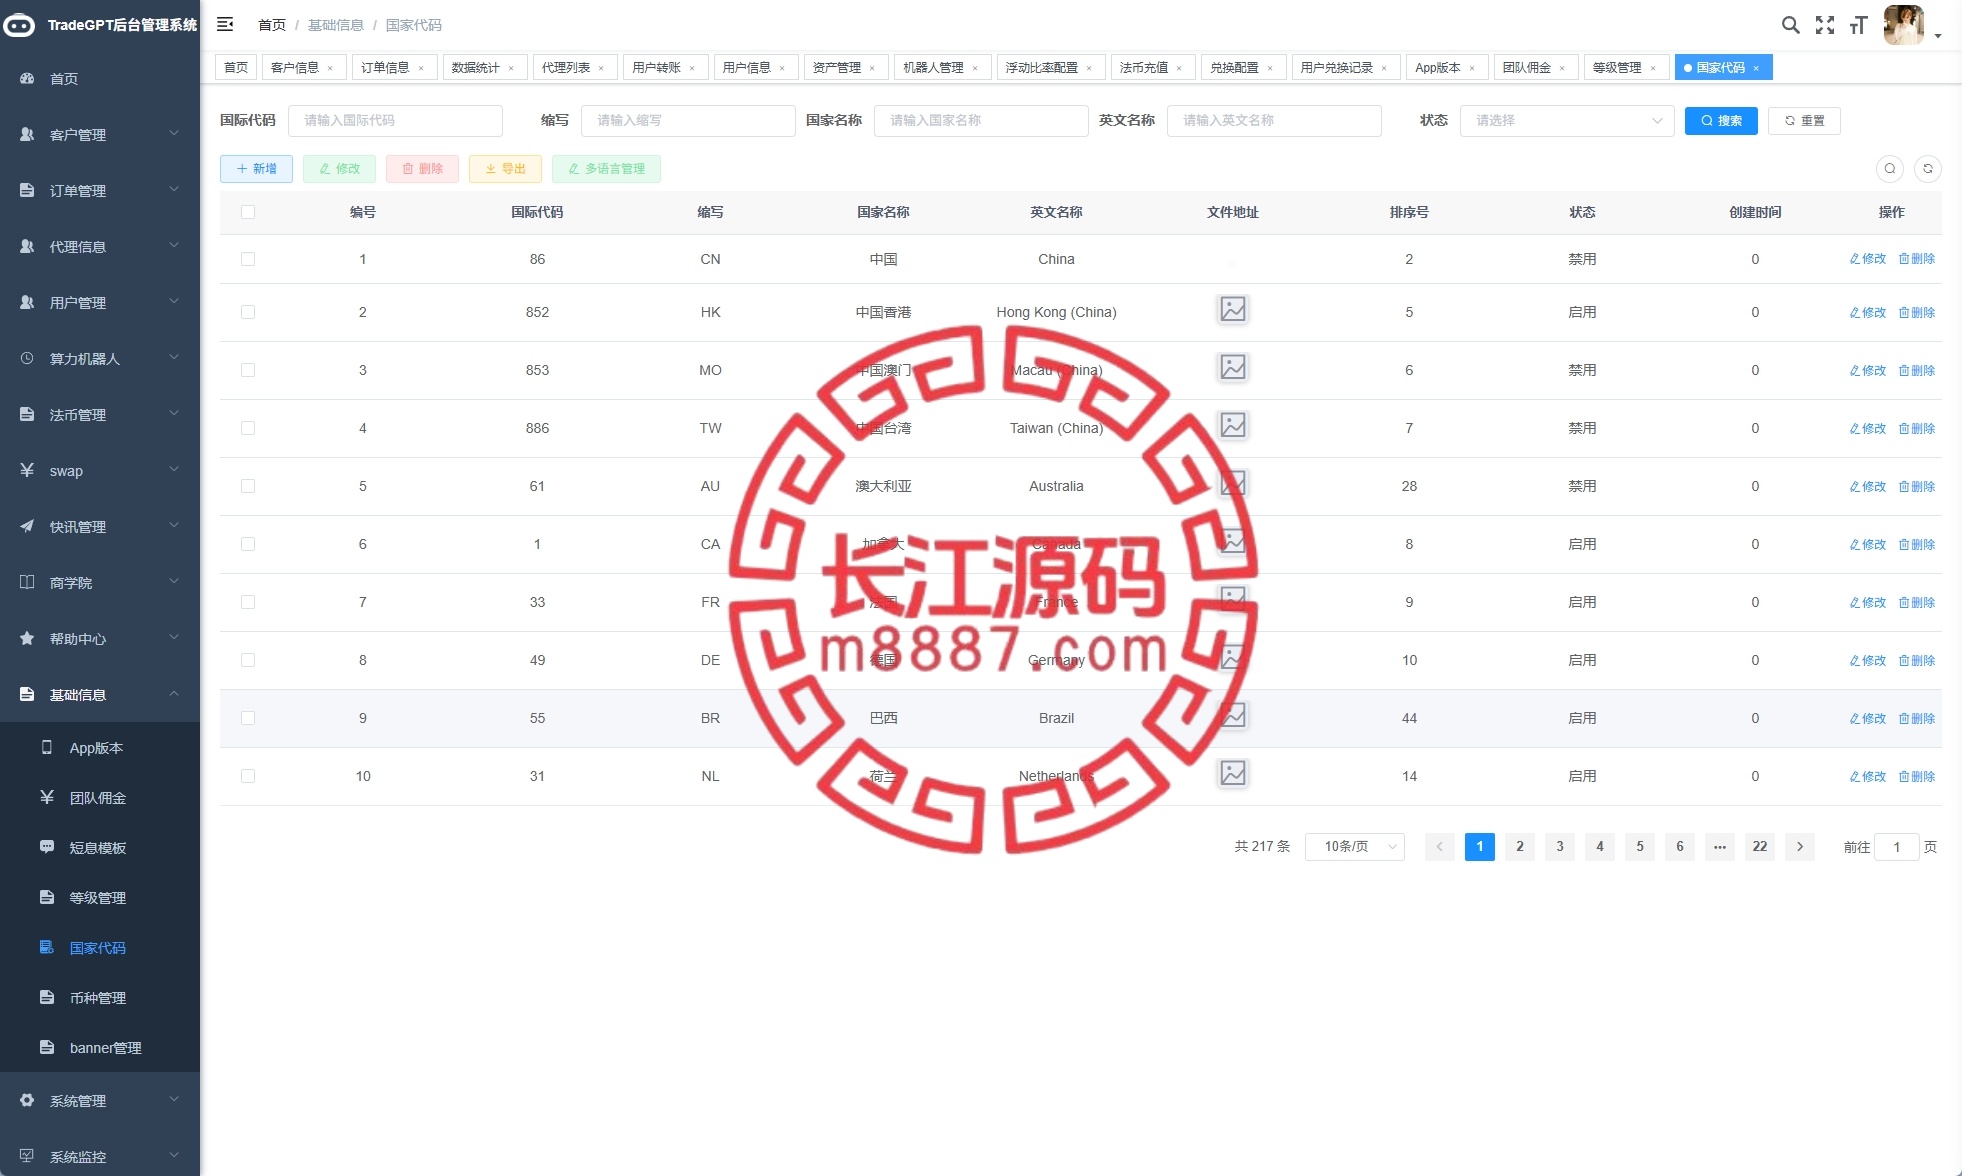1962x1176 pixels.
Task: Close the App版本 tab
Action: coord(1472,68)
